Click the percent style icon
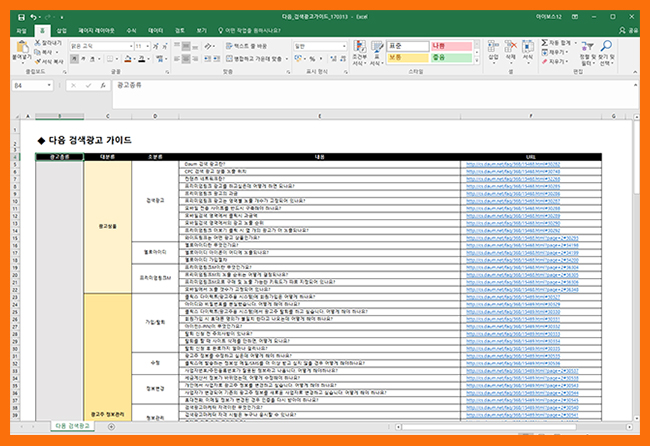The height and width of the screenshot is (446, 650). tap(312, 59)
